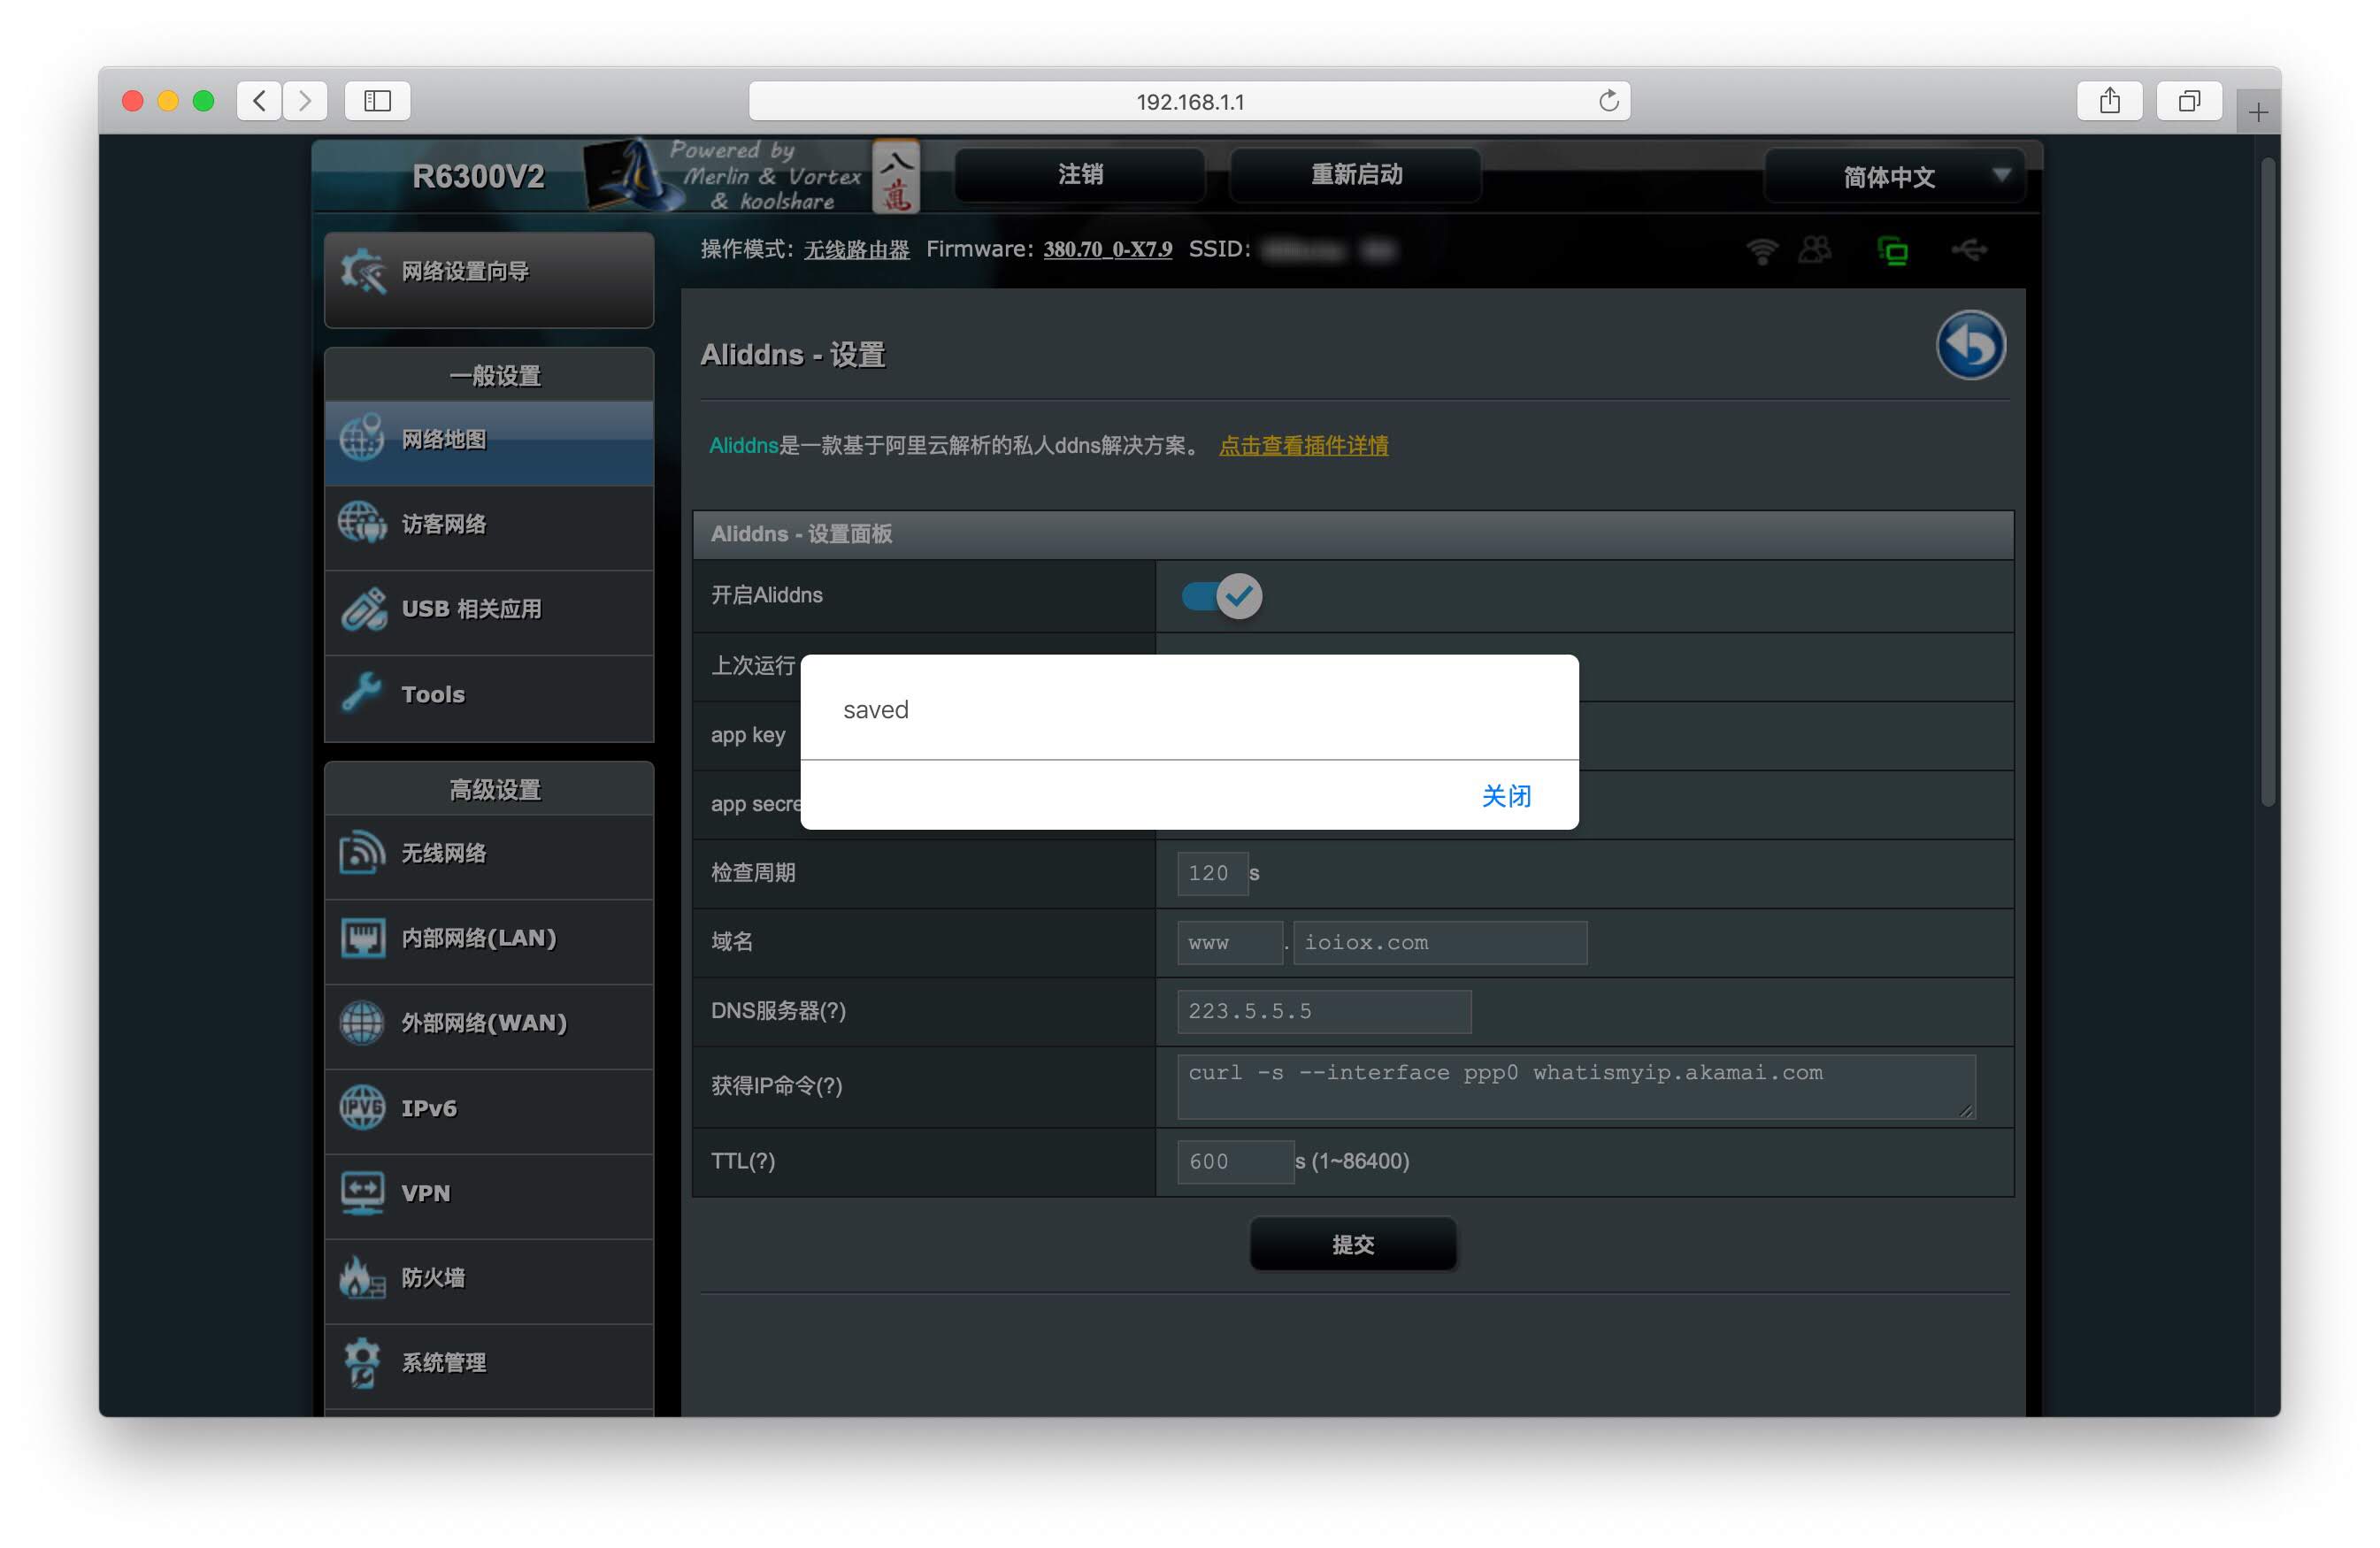This screenshot has width=2380, height=1548.
Task: Click 关闭 to dismiss saved dialog
Action: click(x=1505, y=796)
